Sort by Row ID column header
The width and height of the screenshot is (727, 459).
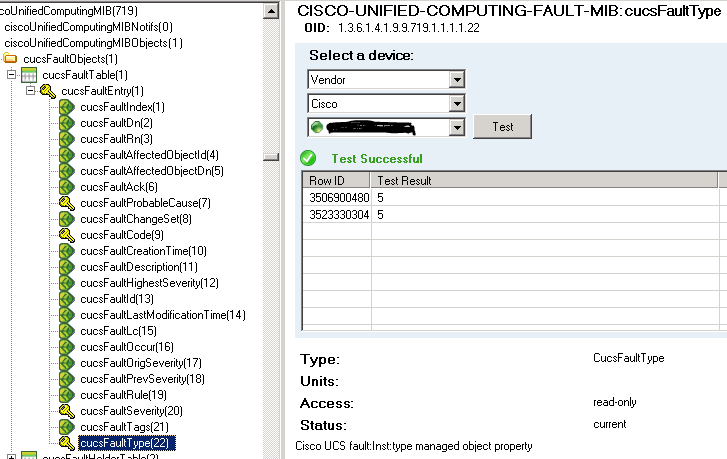[x=336, y=180]
